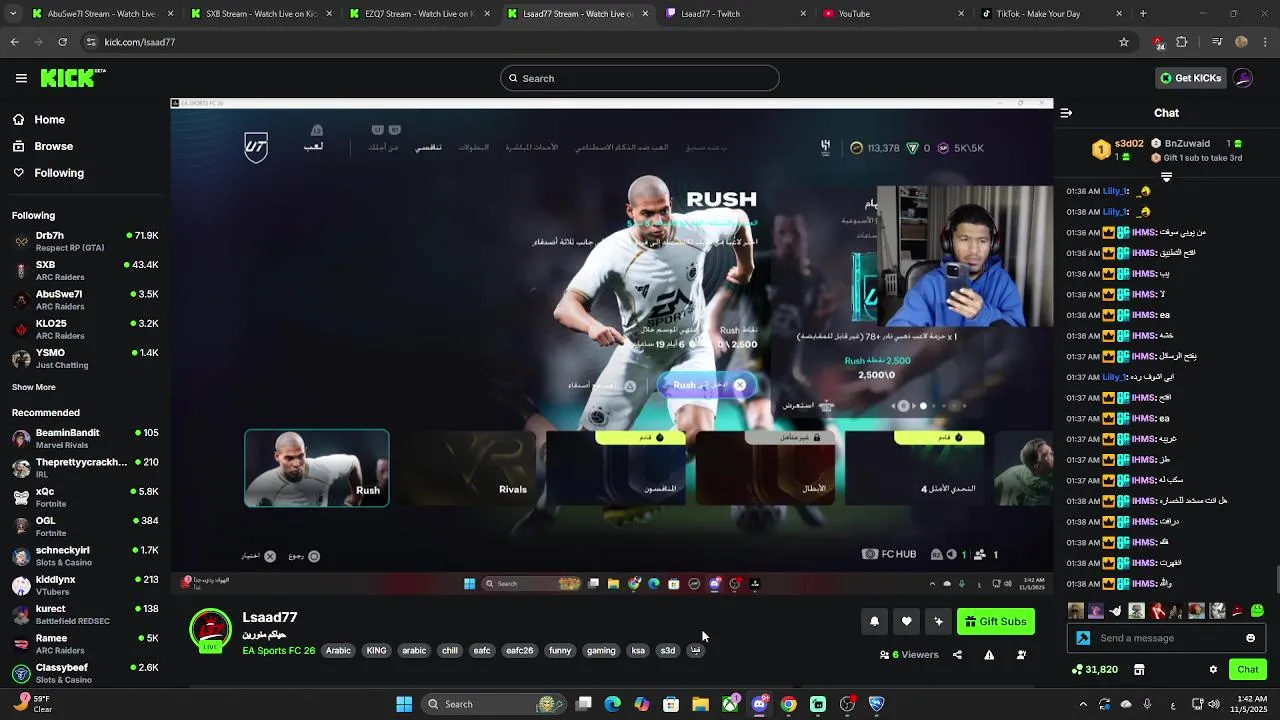This screenshot has height=720, width=1280.
Task: View the 31,820 channel points balance
Action: (x=1095, y=670)
